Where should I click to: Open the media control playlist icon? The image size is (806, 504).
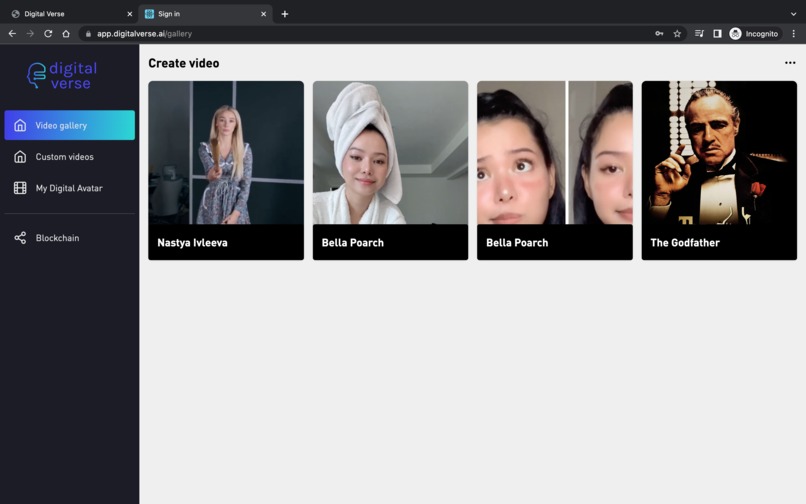(699, 33)
